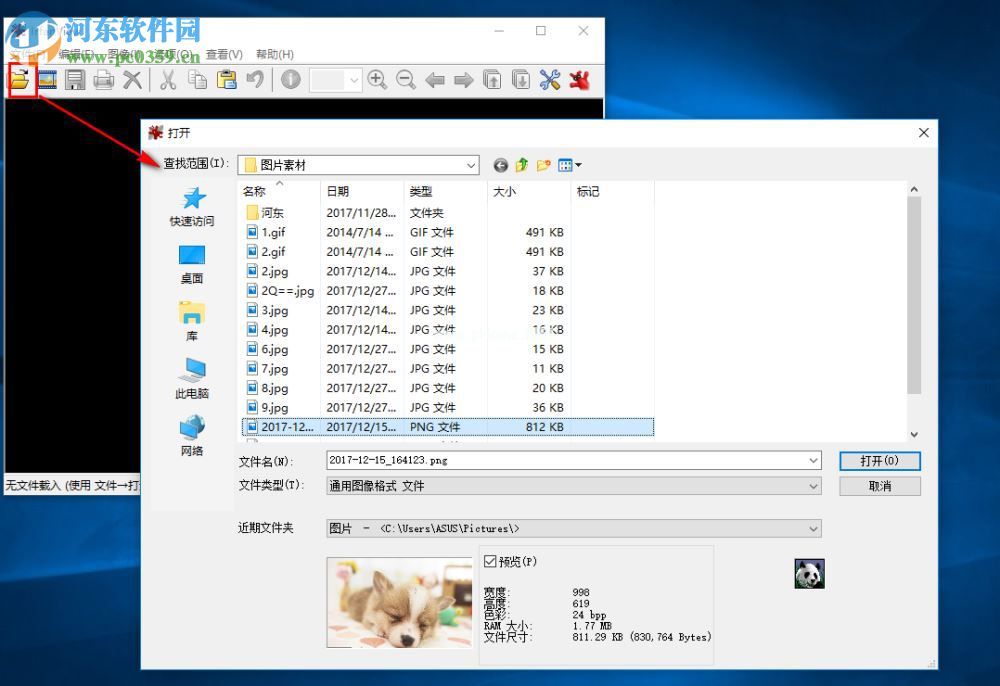Image resolution: width=1000 pixels, height=686 pixels.
Task: Click the file list scroll up arrow
Action: coord(914,189)
